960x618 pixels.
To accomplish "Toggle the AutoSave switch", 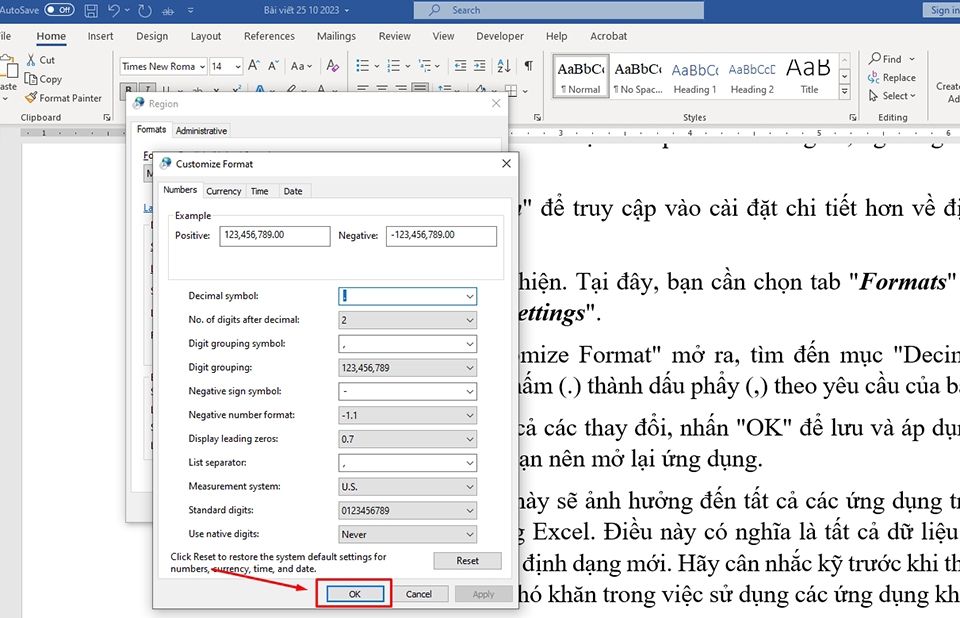I will point(59,10).
